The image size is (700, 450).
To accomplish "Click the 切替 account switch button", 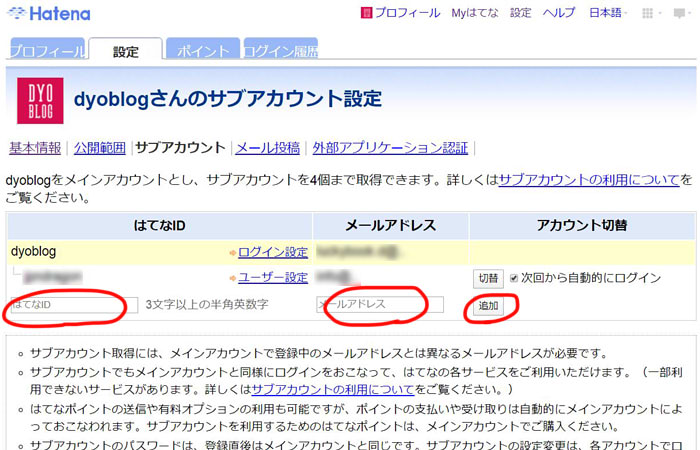I will (x=488, y=279).
